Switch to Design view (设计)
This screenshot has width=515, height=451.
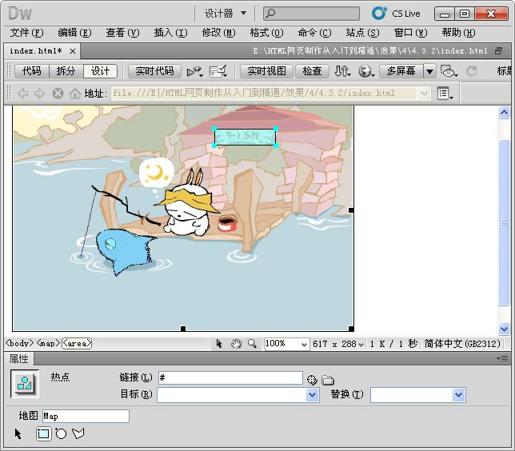pos(100,71)
